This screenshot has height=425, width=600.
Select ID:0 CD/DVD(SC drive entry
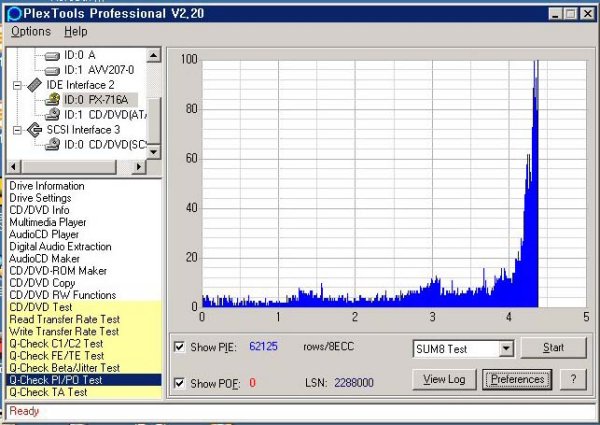[x=105, y=145]
